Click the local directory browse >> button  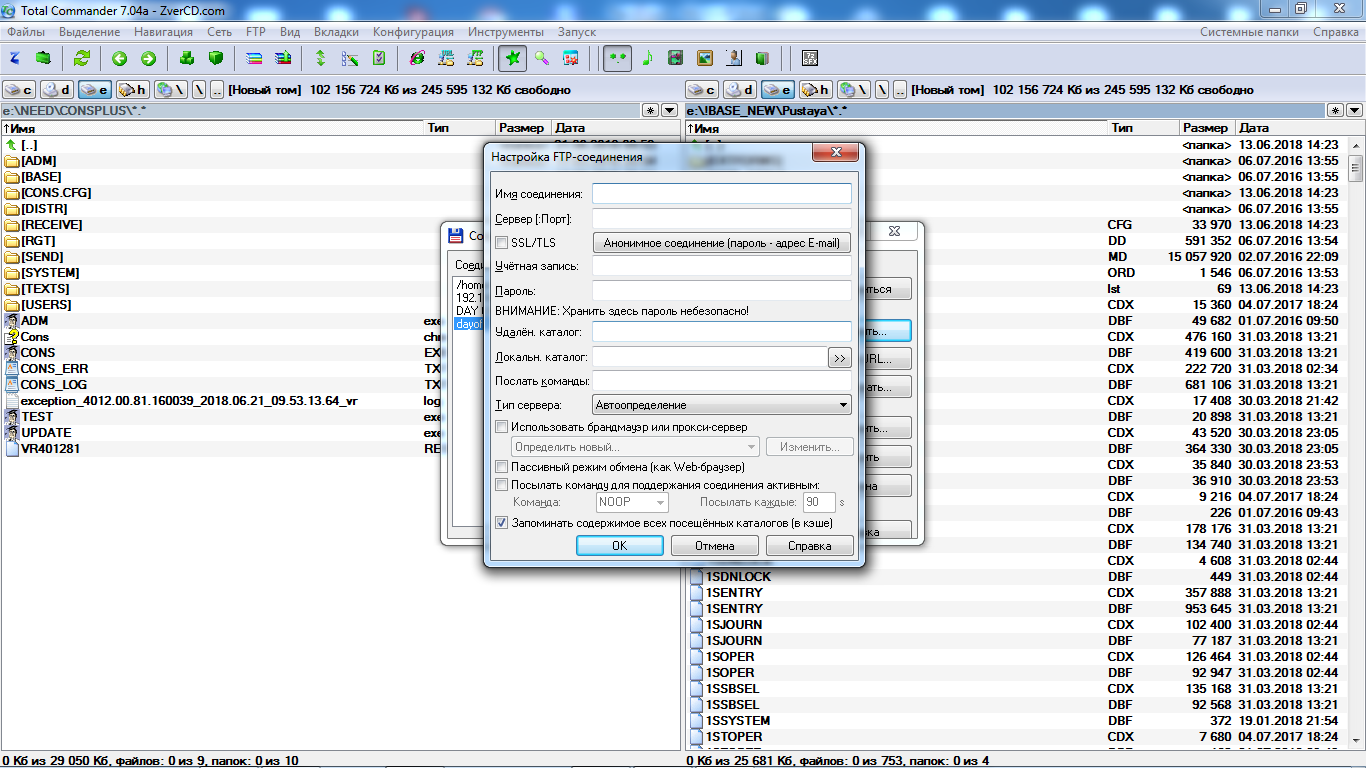point(839,357)
